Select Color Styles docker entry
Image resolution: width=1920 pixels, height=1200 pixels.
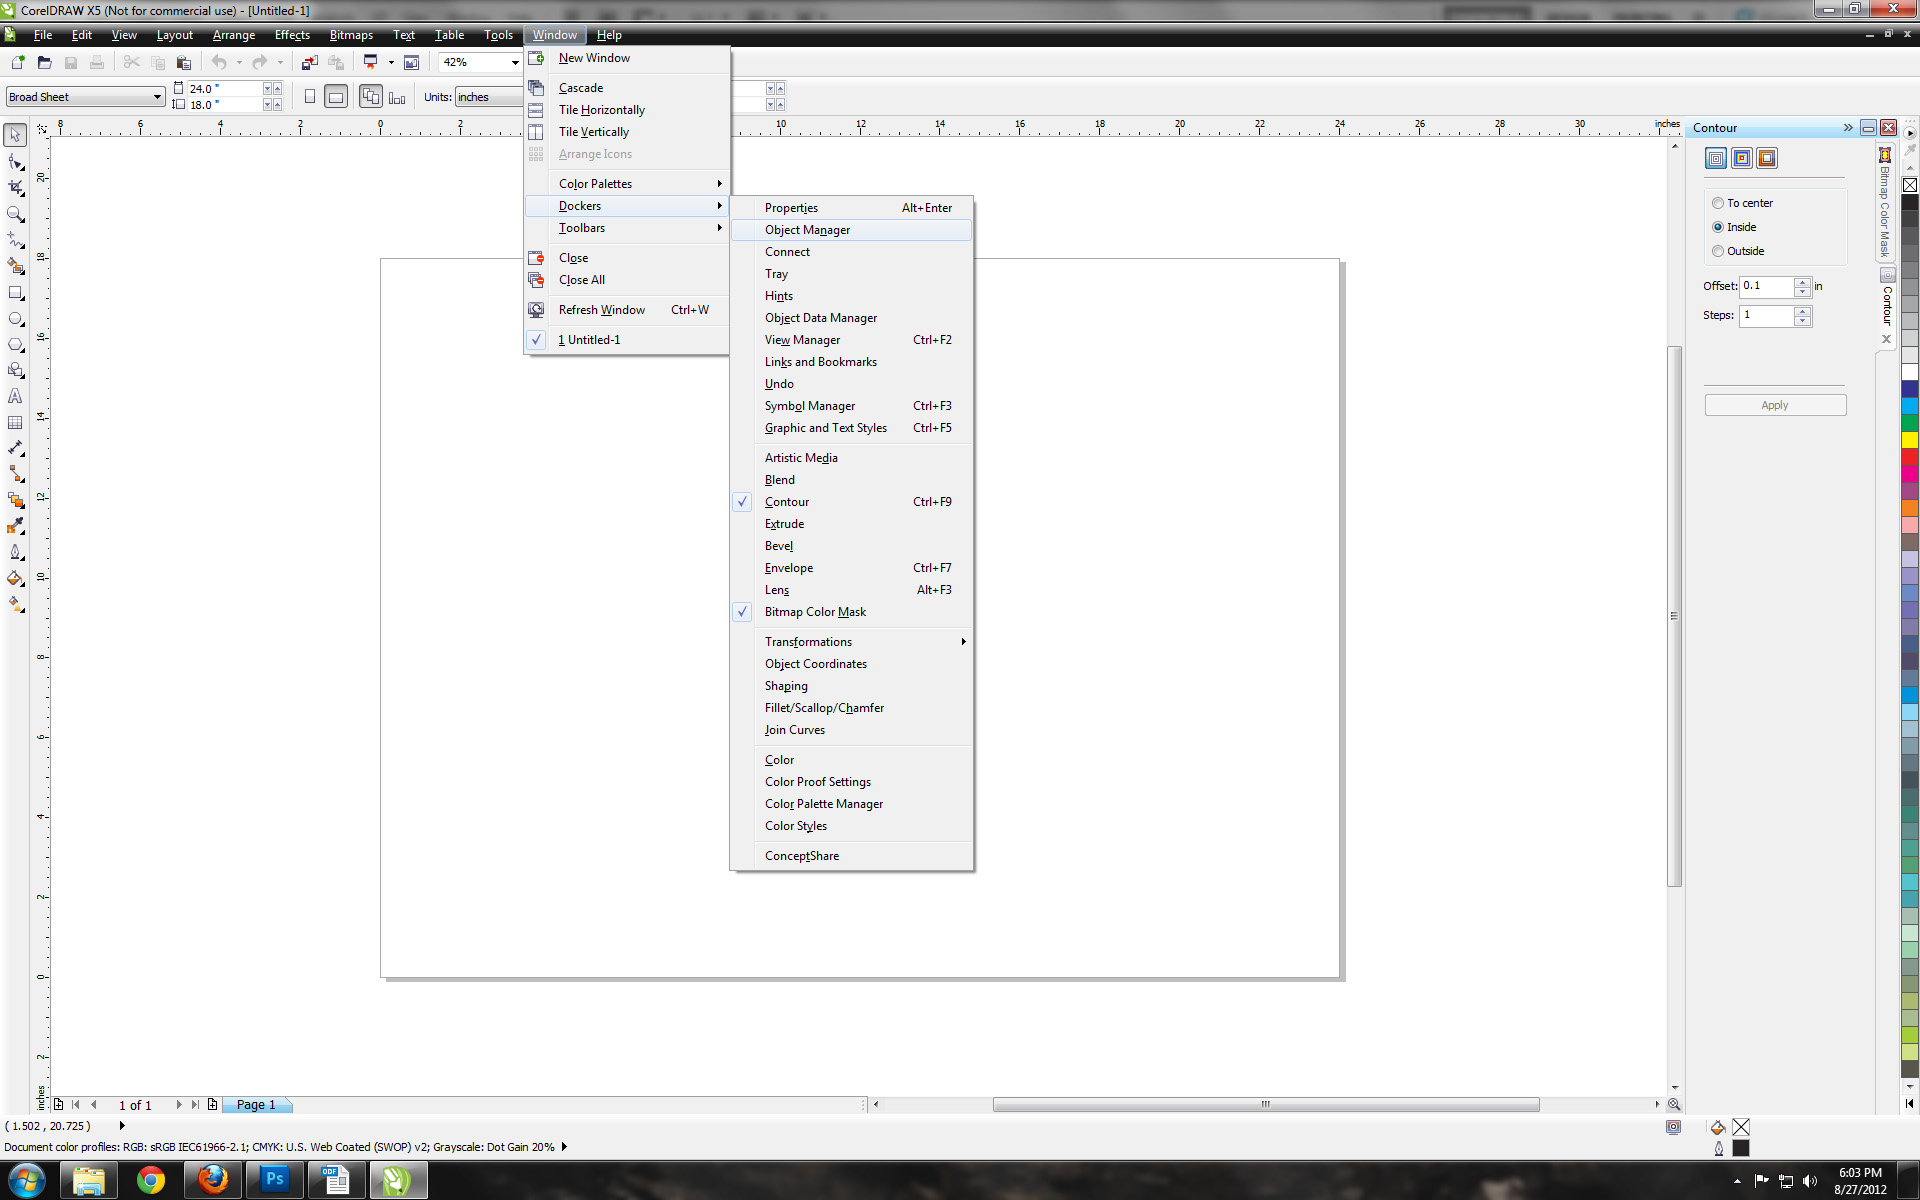(851, 826)
